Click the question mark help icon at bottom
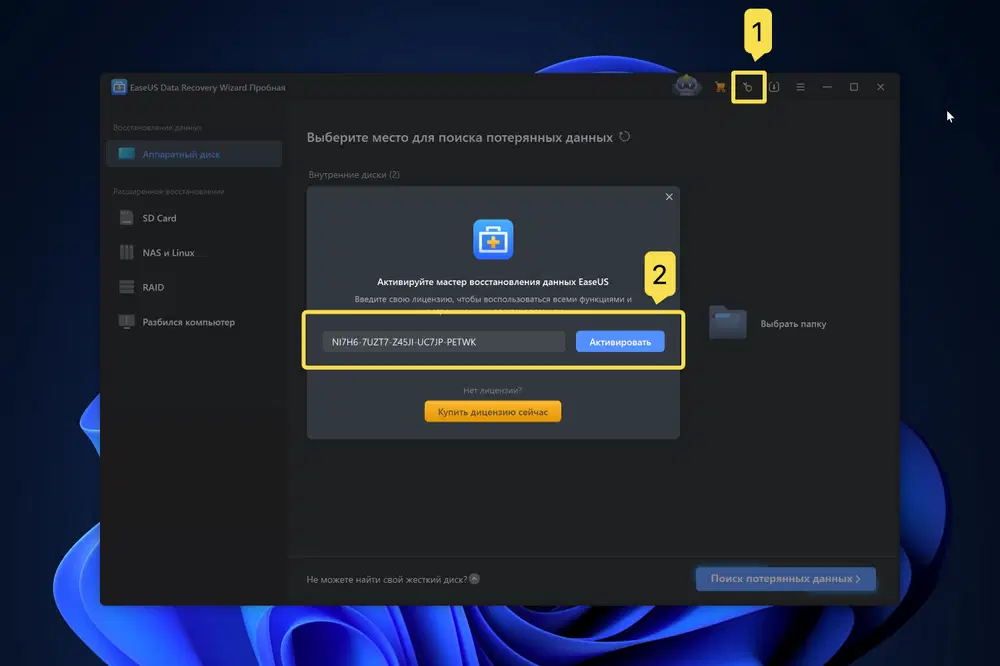The image size is (1000, 666). point(475,578)
